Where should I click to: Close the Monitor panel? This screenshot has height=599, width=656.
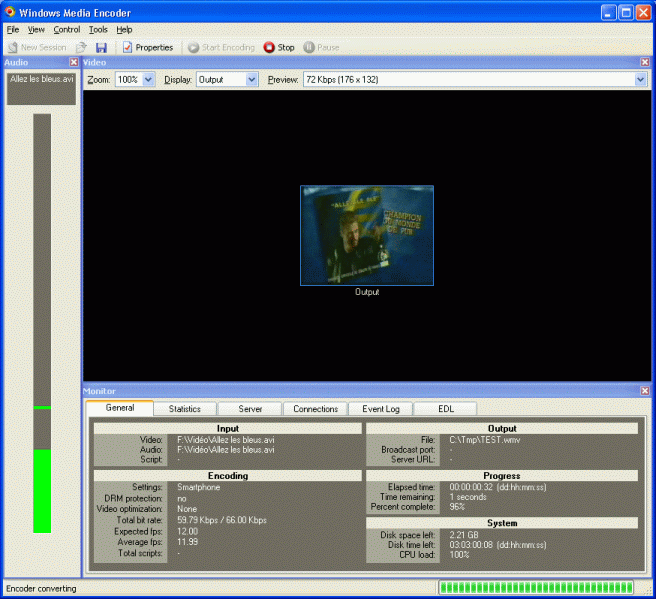pyautogui.click(x=645, y=391)
